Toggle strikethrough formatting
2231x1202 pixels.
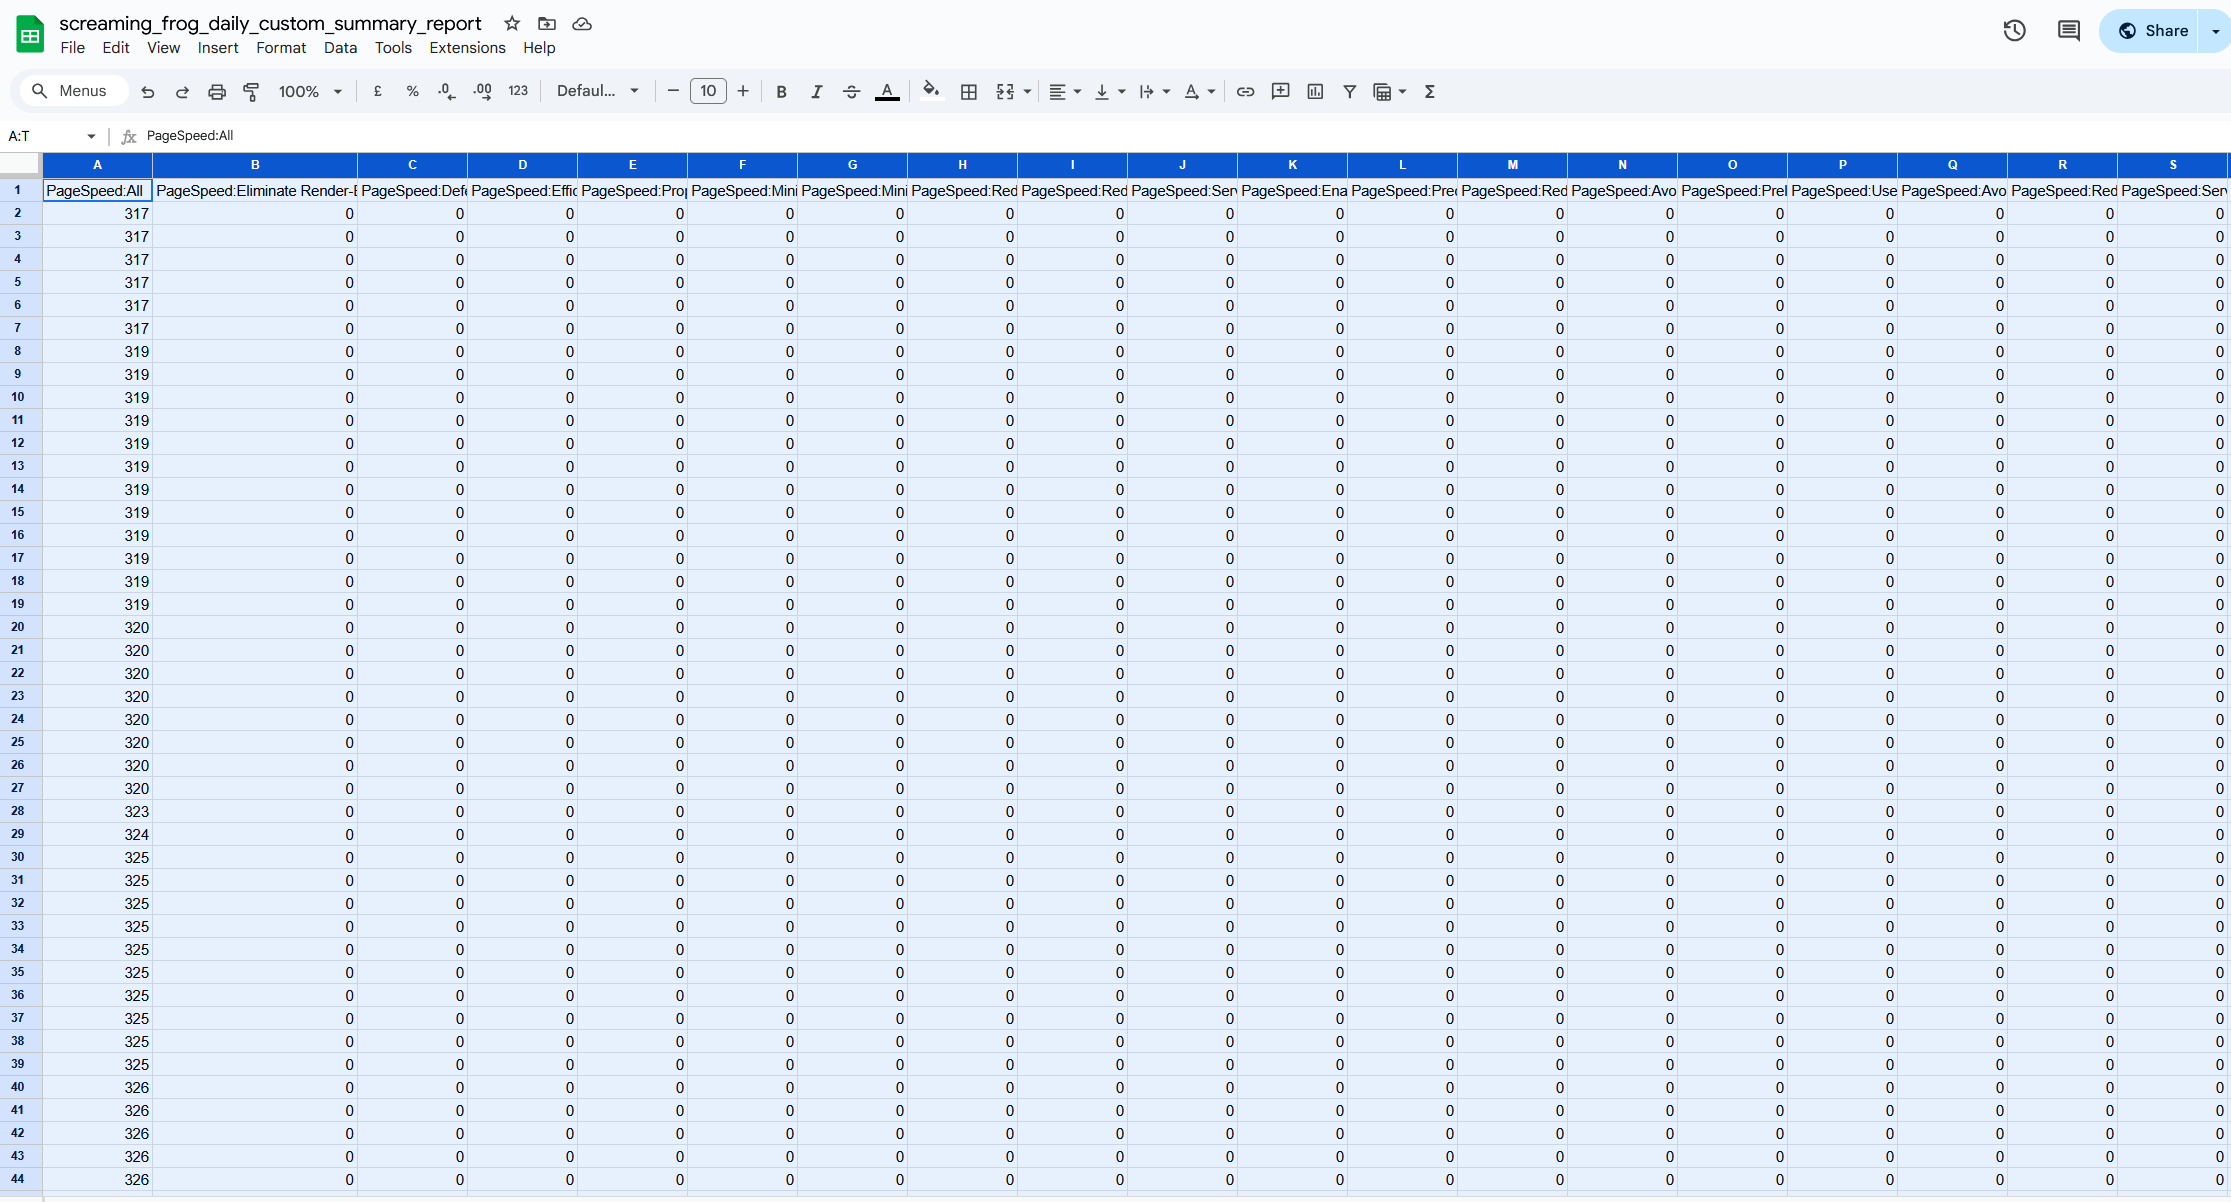coord(851,92)
